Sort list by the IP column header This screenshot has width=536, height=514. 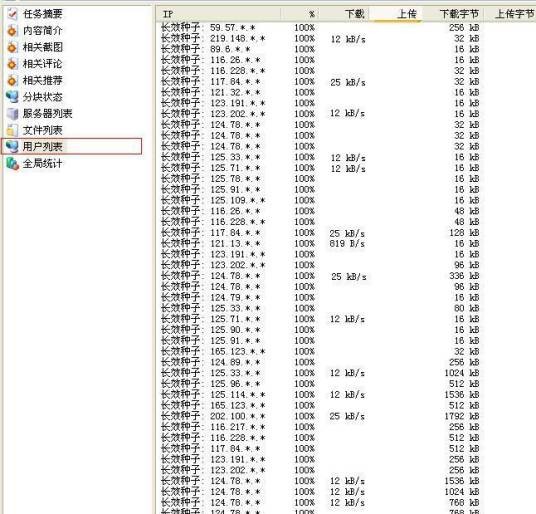pyautogui.click(x=218, y=14)
